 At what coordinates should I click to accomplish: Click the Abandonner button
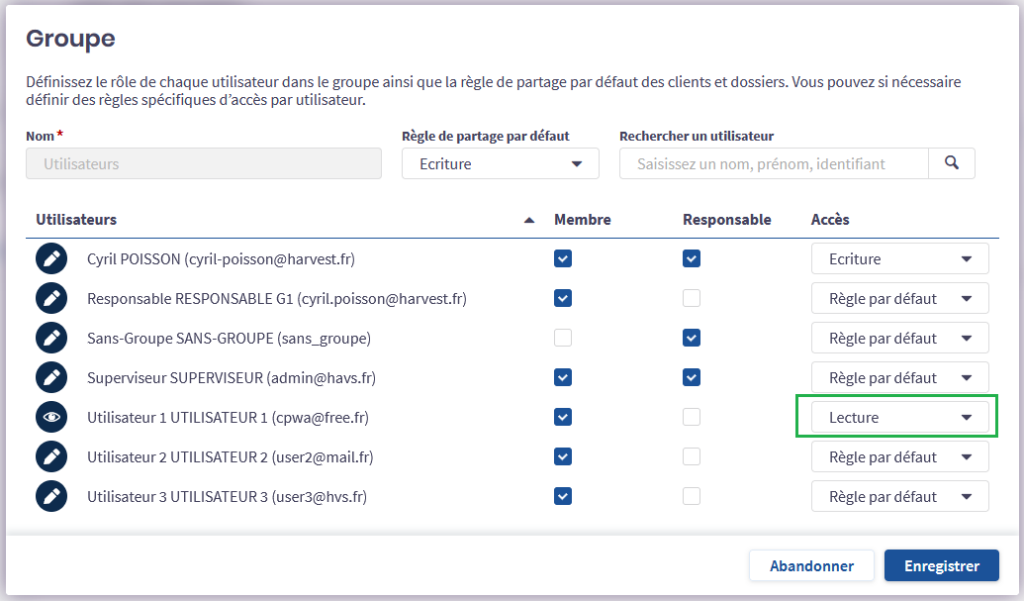click(x=811, y=565)
